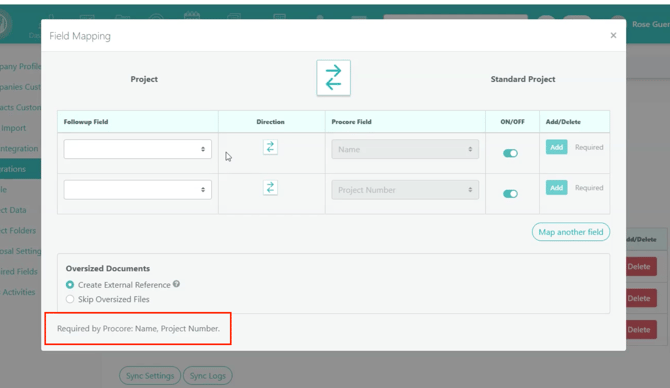This screenshot has height=388, width=670.
Task: Open help icon beside Create External Reference
Action: coord(176,284)
